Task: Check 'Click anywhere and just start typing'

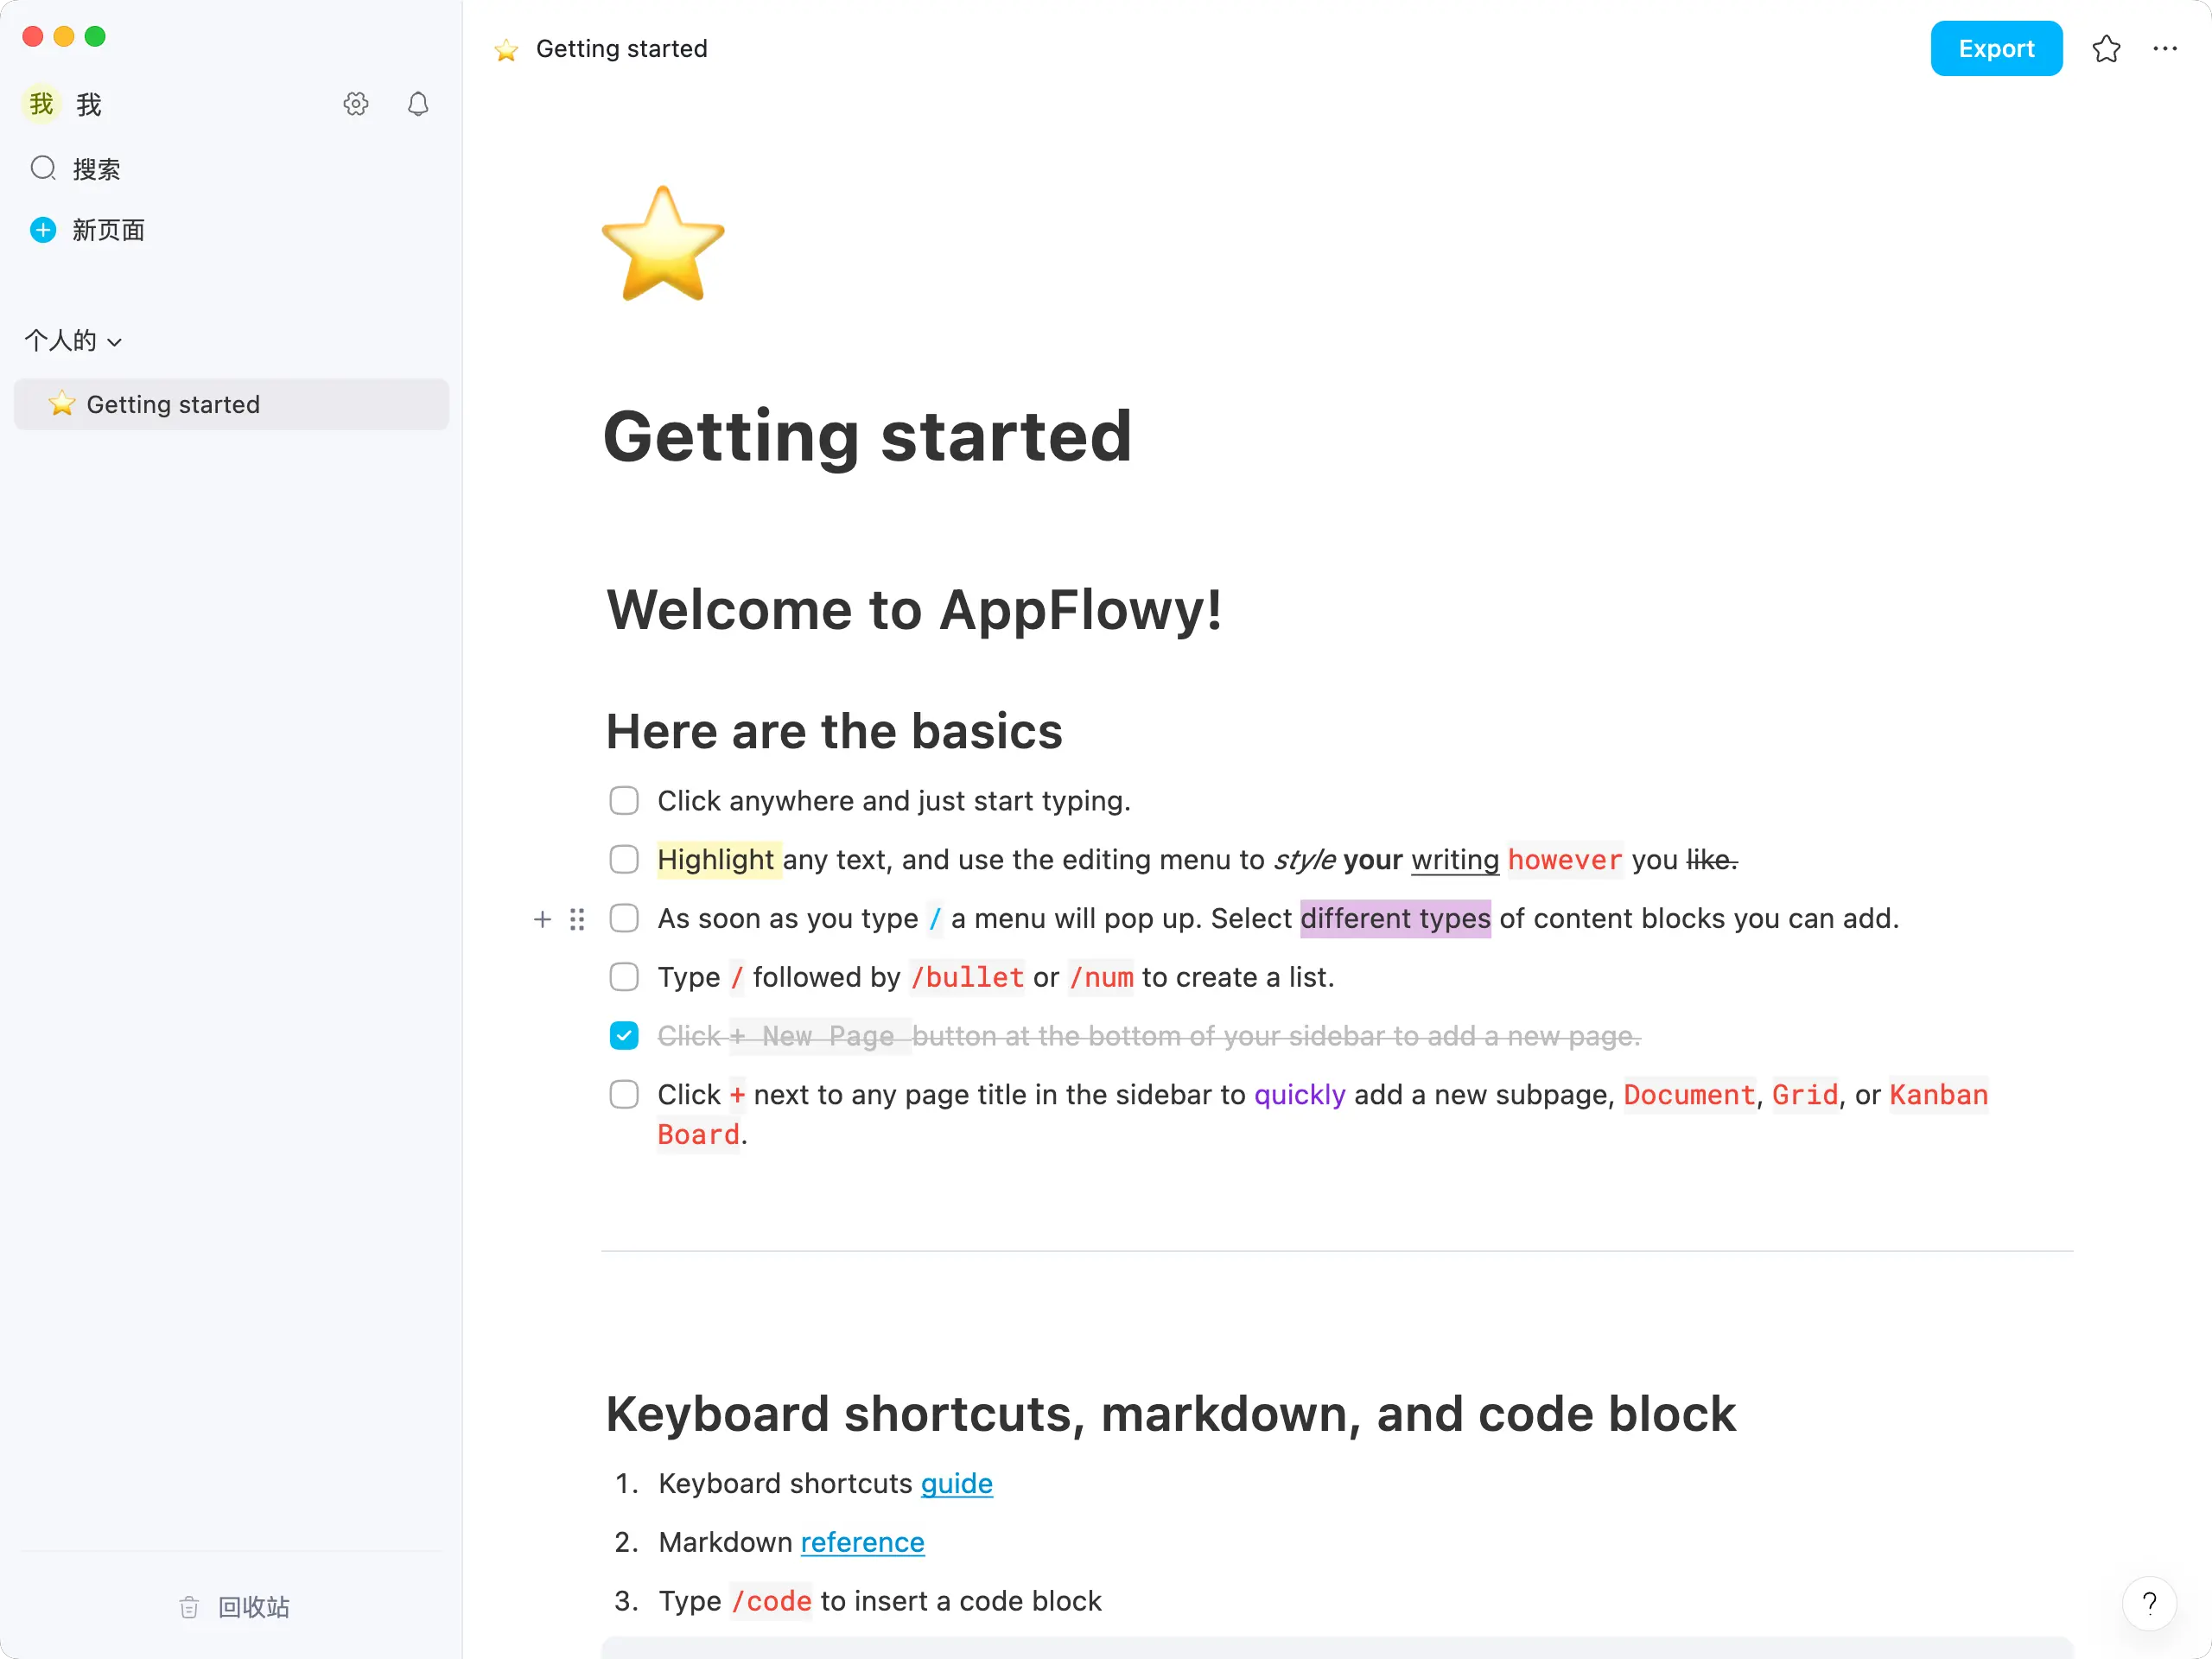Action: pyautogui.click(x=624, y=801)
